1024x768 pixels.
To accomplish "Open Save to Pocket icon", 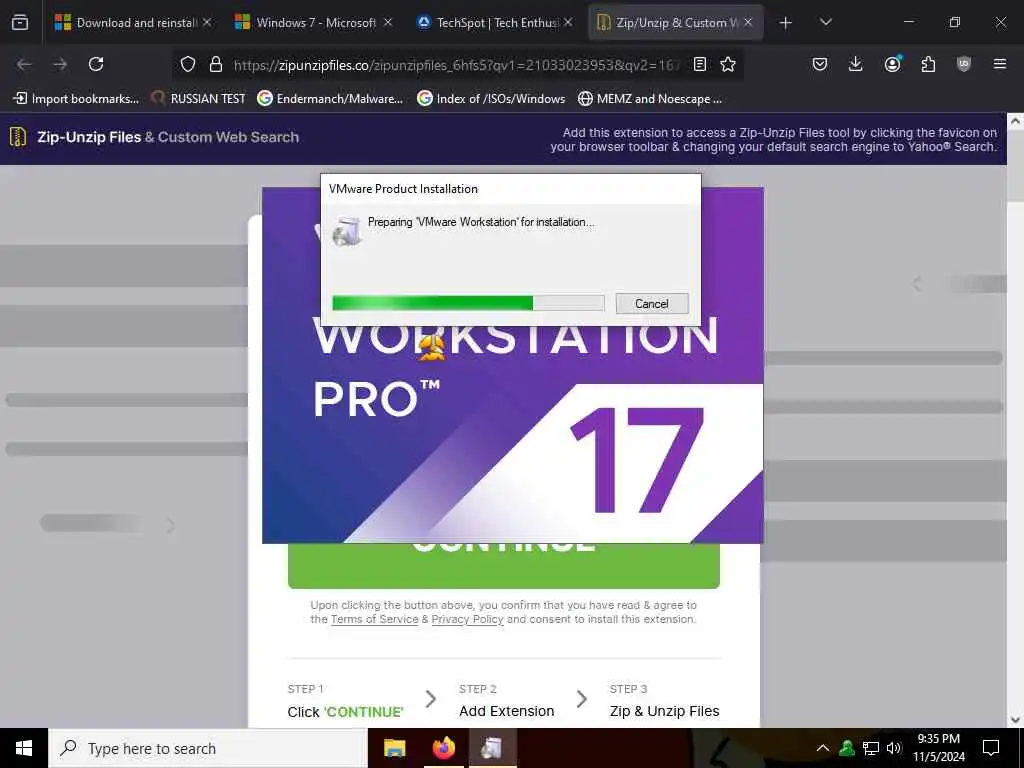I will [x=820, y=64].
